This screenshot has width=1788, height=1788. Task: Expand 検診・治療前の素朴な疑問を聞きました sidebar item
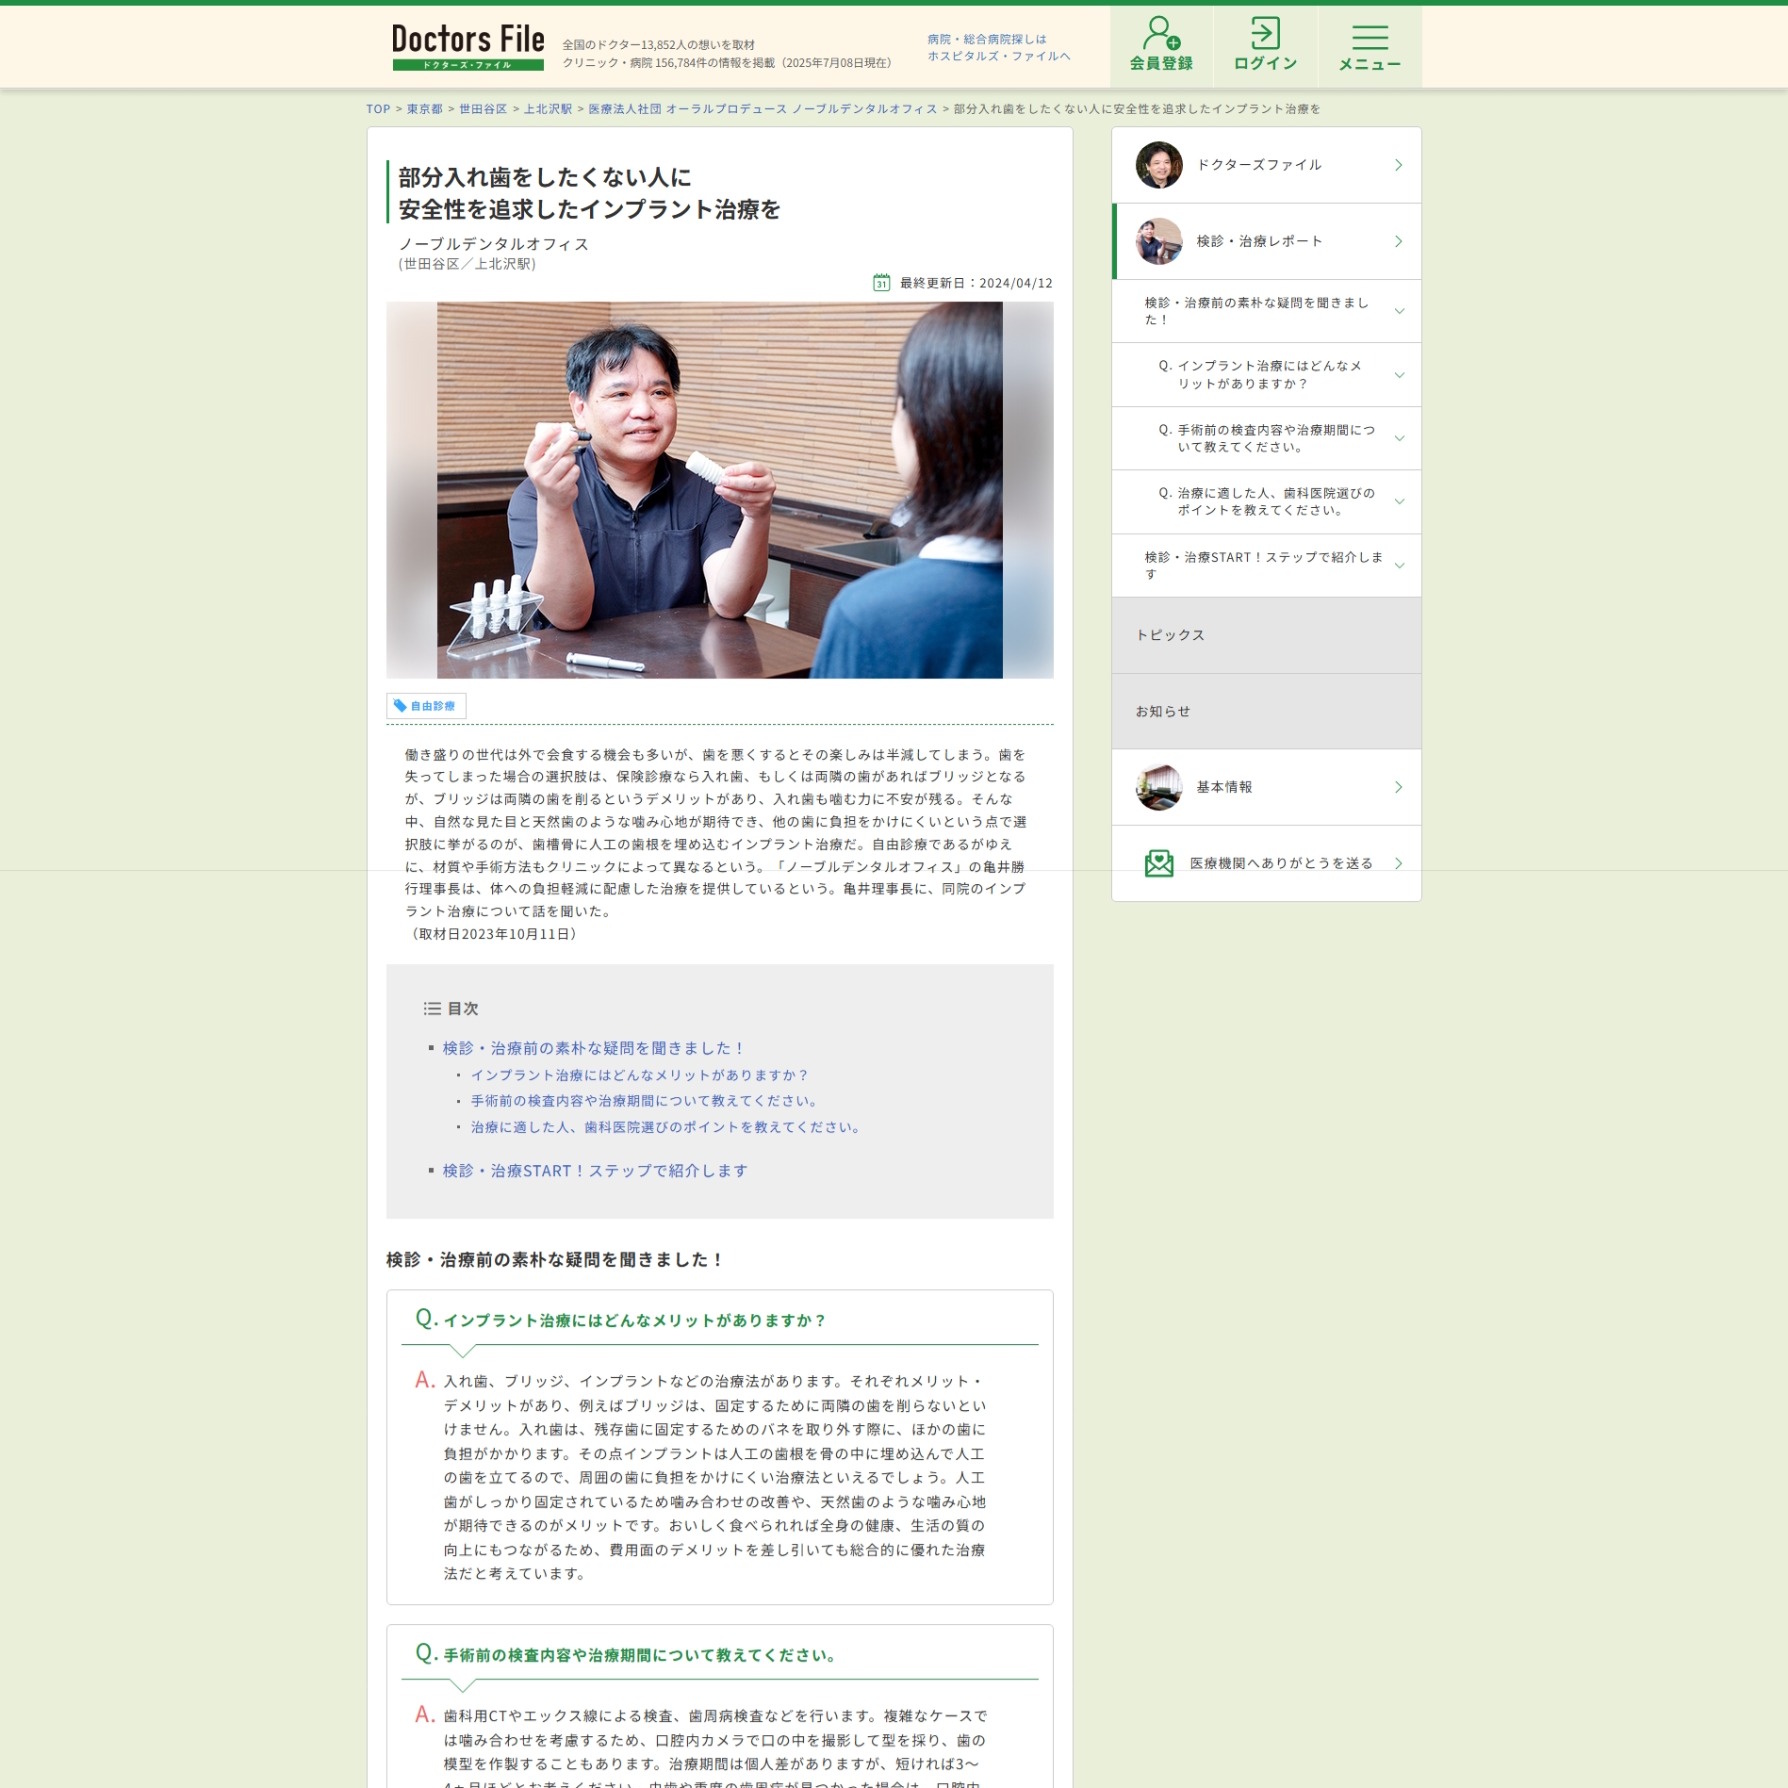tap(1266, 311)
